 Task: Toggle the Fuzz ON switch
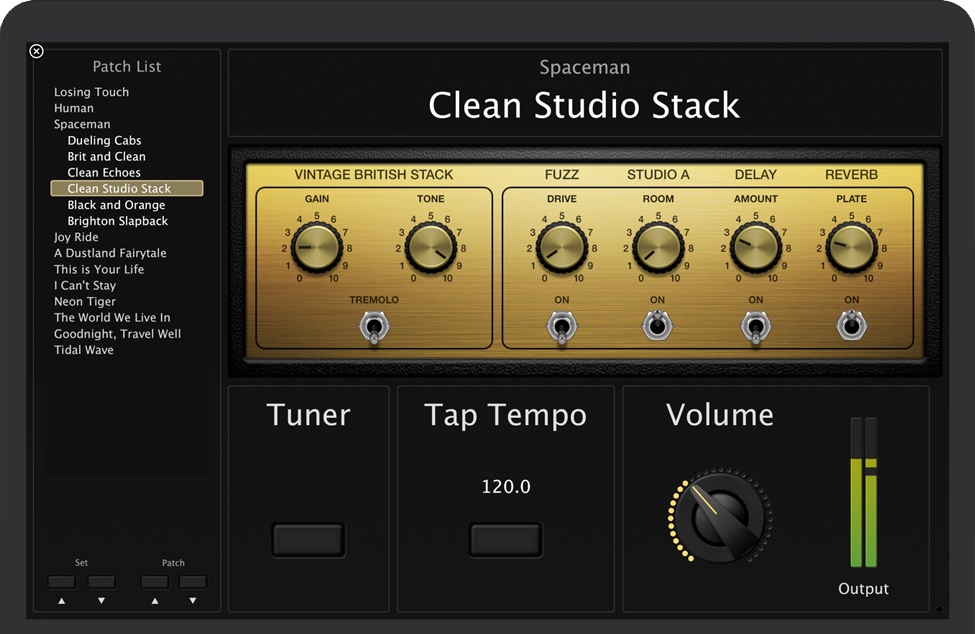tap(561, 326)
